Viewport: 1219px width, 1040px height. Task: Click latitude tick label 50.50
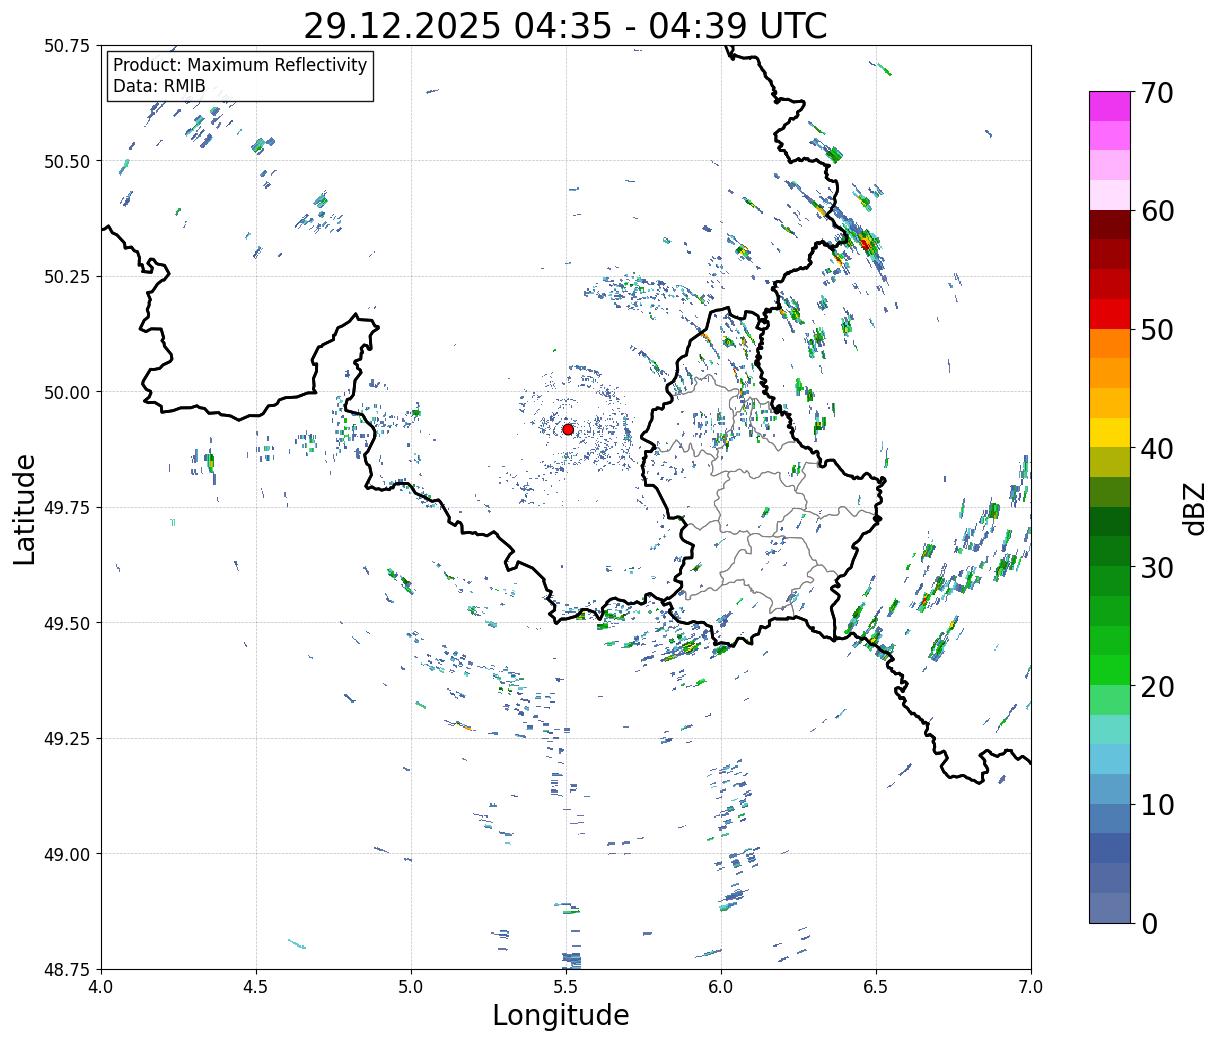click(x=68, y=161)
